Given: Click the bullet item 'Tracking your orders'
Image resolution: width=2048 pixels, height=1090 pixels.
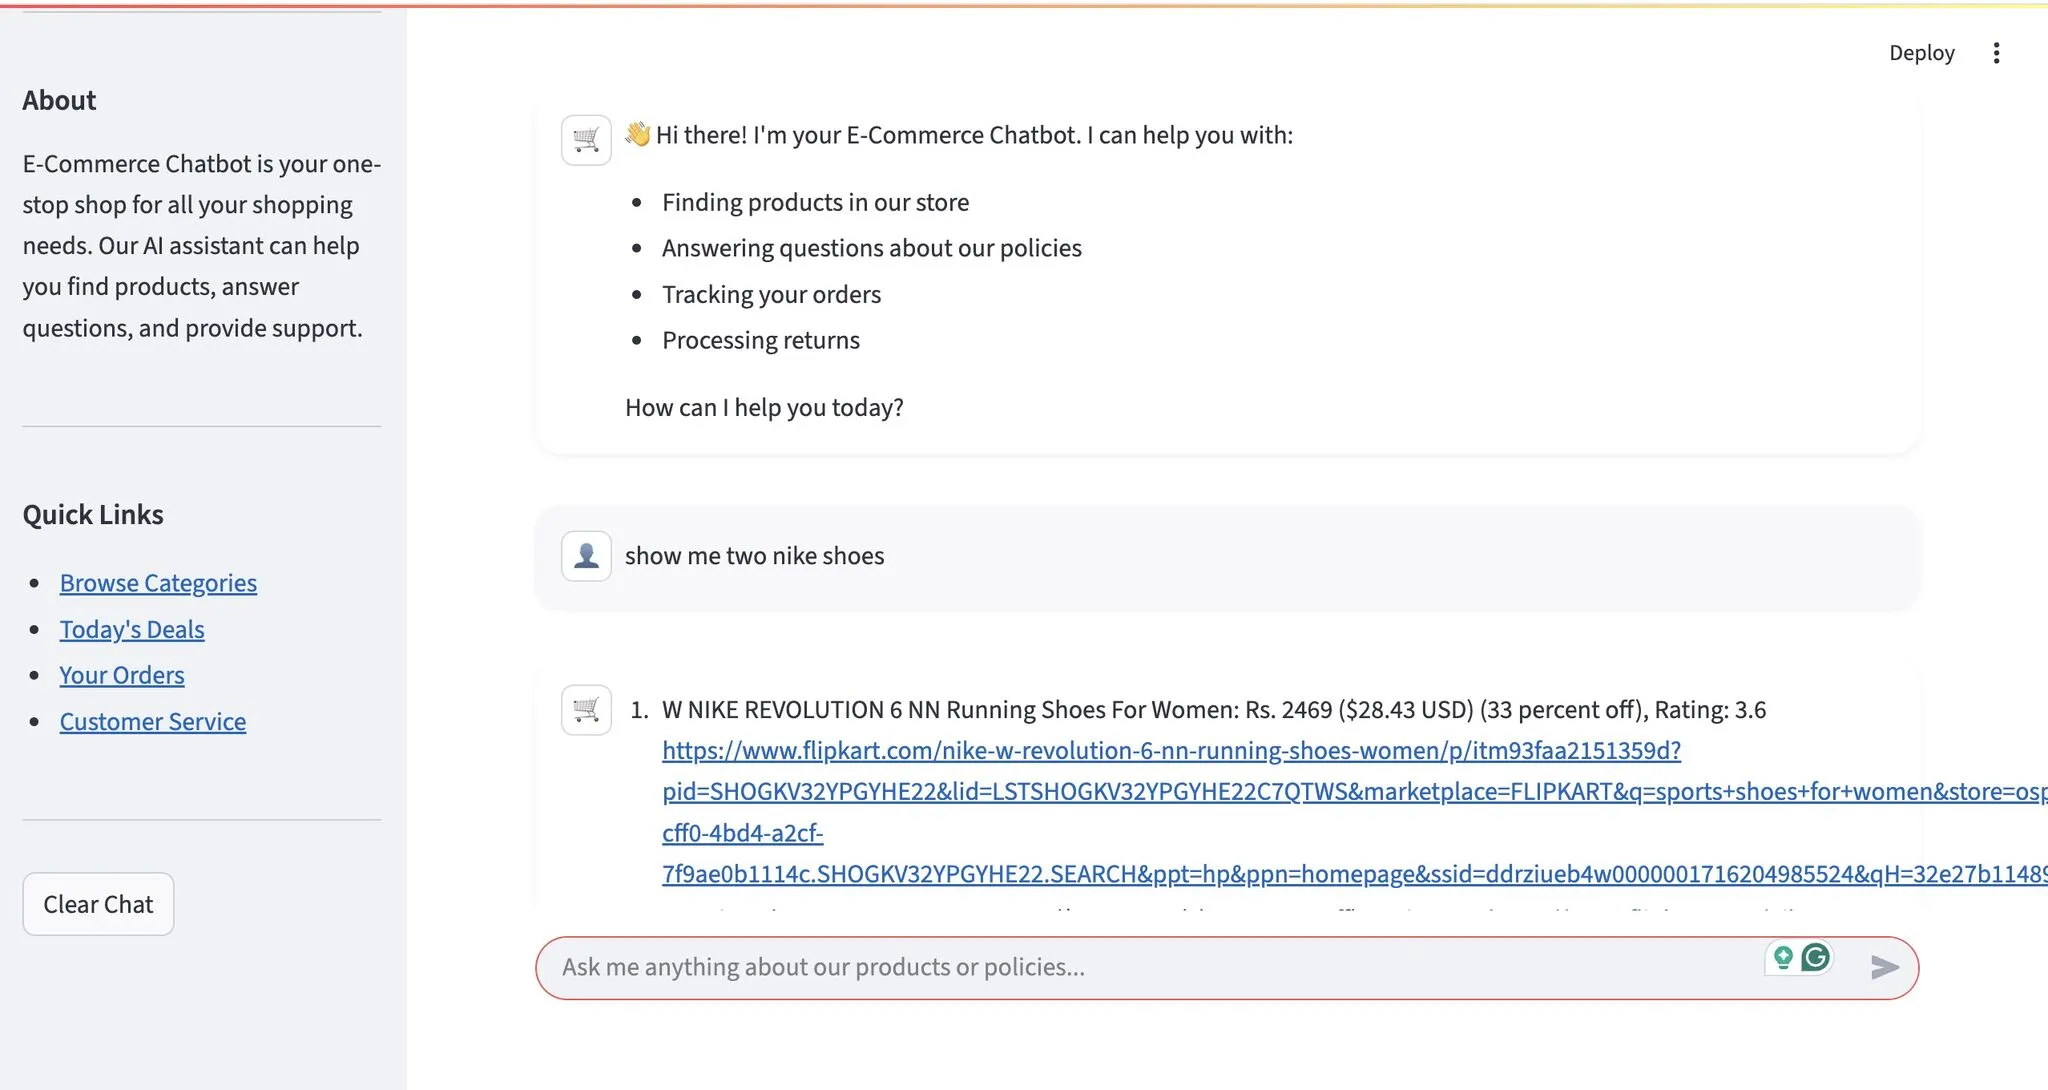Looking at the screenshot, I should click(771, 293).
